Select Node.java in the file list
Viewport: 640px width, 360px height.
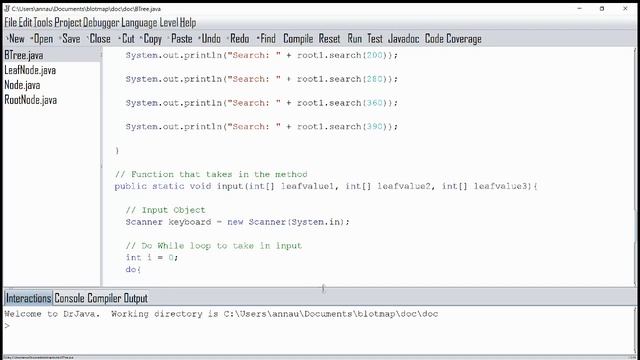(x=22, y=85)
